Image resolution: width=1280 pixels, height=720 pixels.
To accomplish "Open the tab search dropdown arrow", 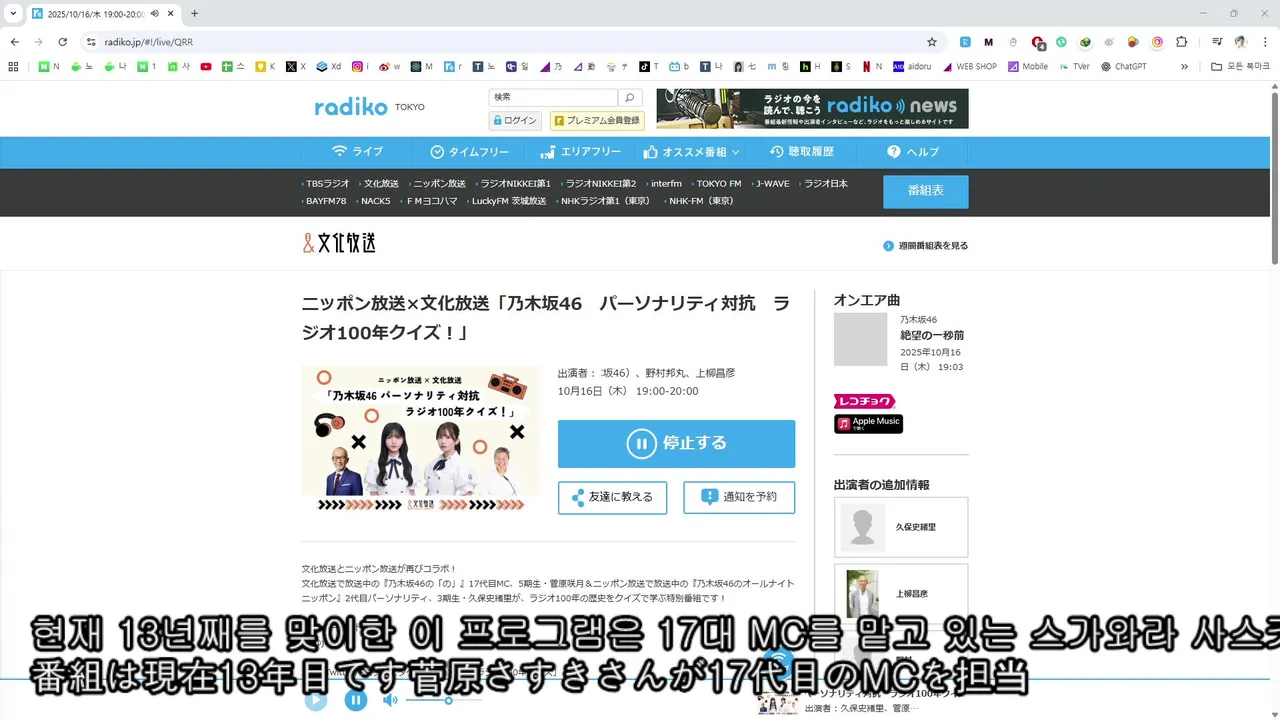I will coord(13,13).
